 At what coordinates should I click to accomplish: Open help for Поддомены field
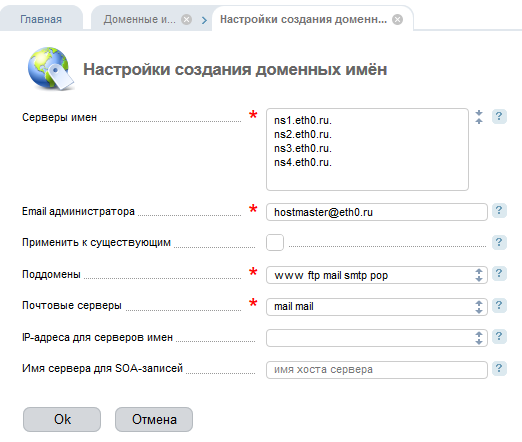pyautogui.click(x=499, y=274)
